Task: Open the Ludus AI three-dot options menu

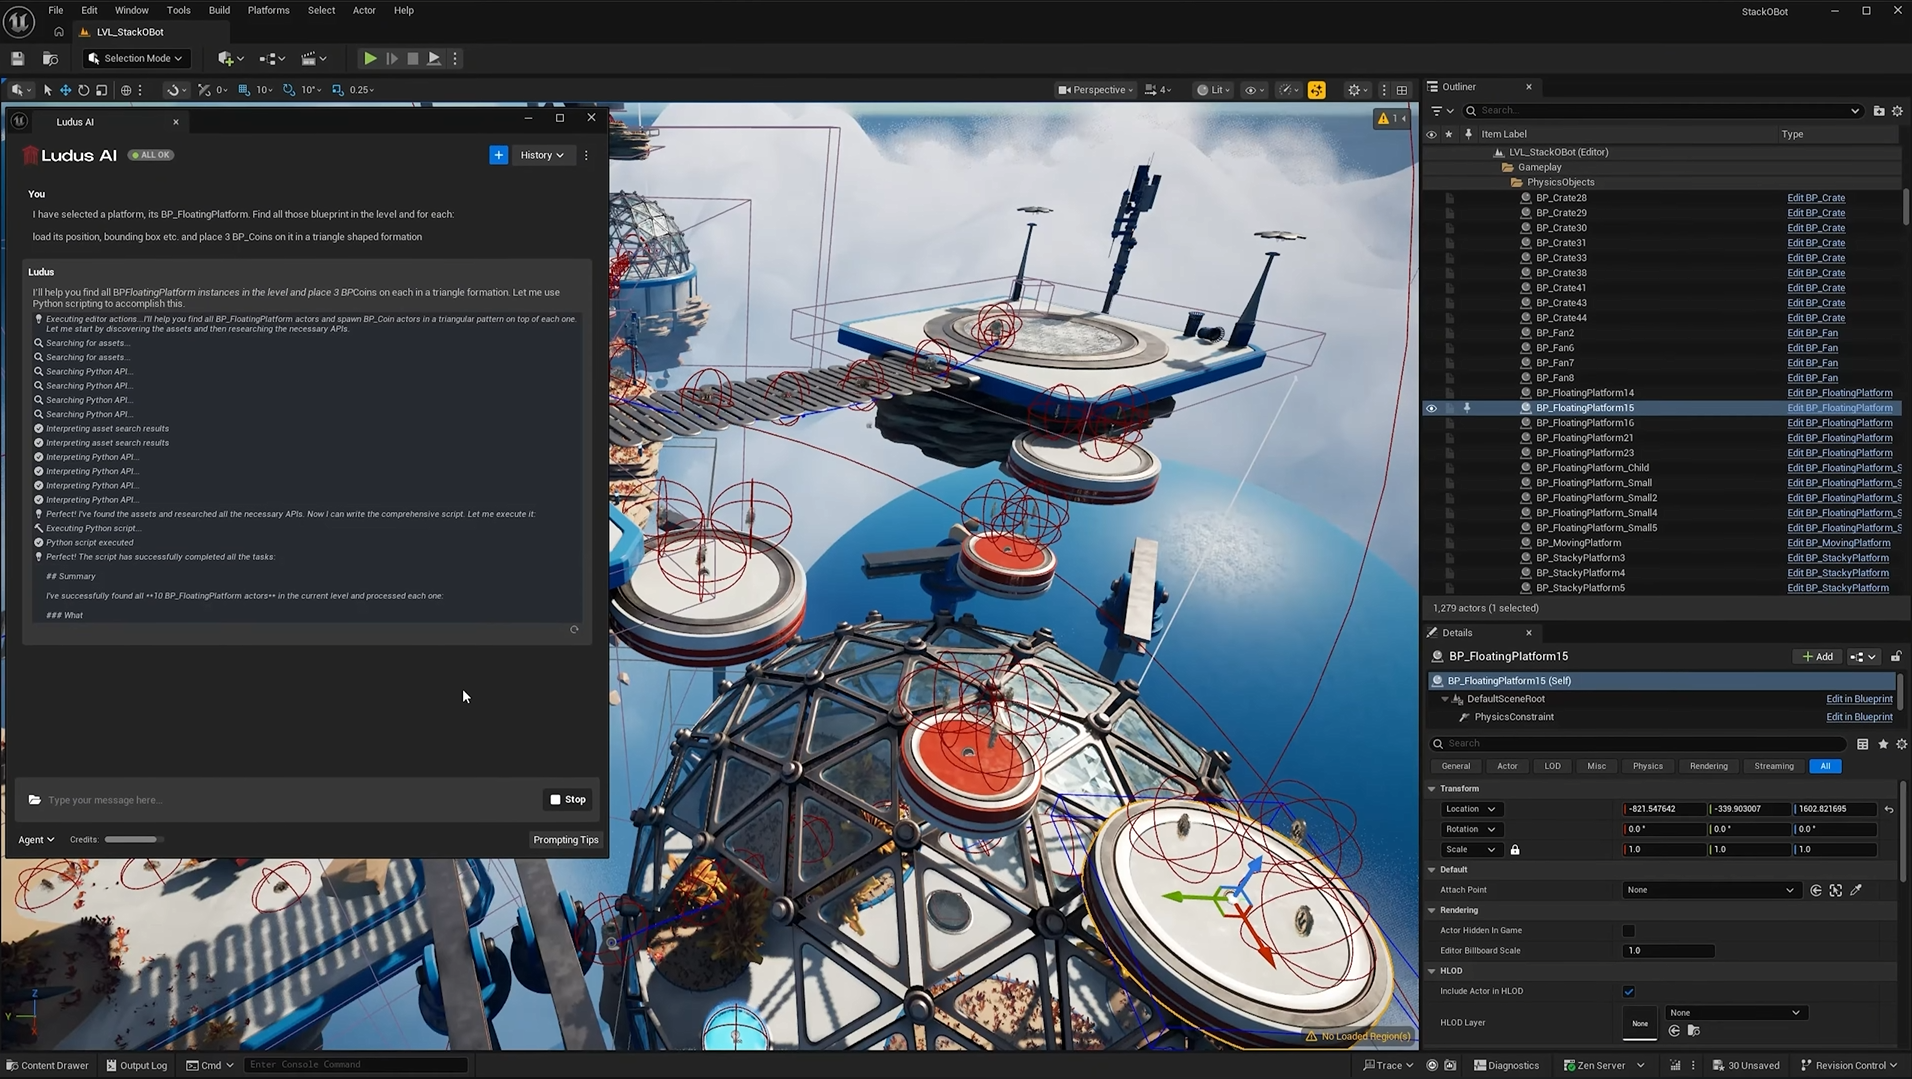Action: (x=586, y=155)
